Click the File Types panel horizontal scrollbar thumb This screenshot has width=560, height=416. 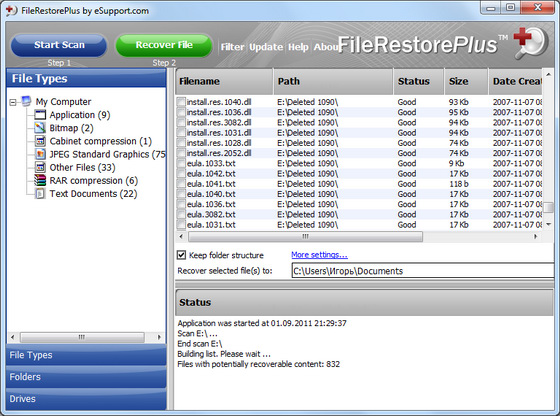point(82,337)
